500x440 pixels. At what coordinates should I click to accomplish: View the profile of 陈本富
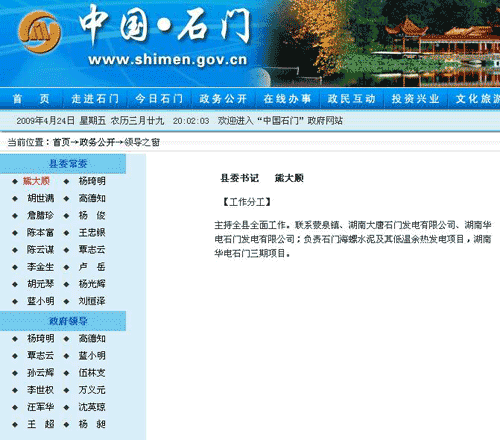click(x=40, y=233)
